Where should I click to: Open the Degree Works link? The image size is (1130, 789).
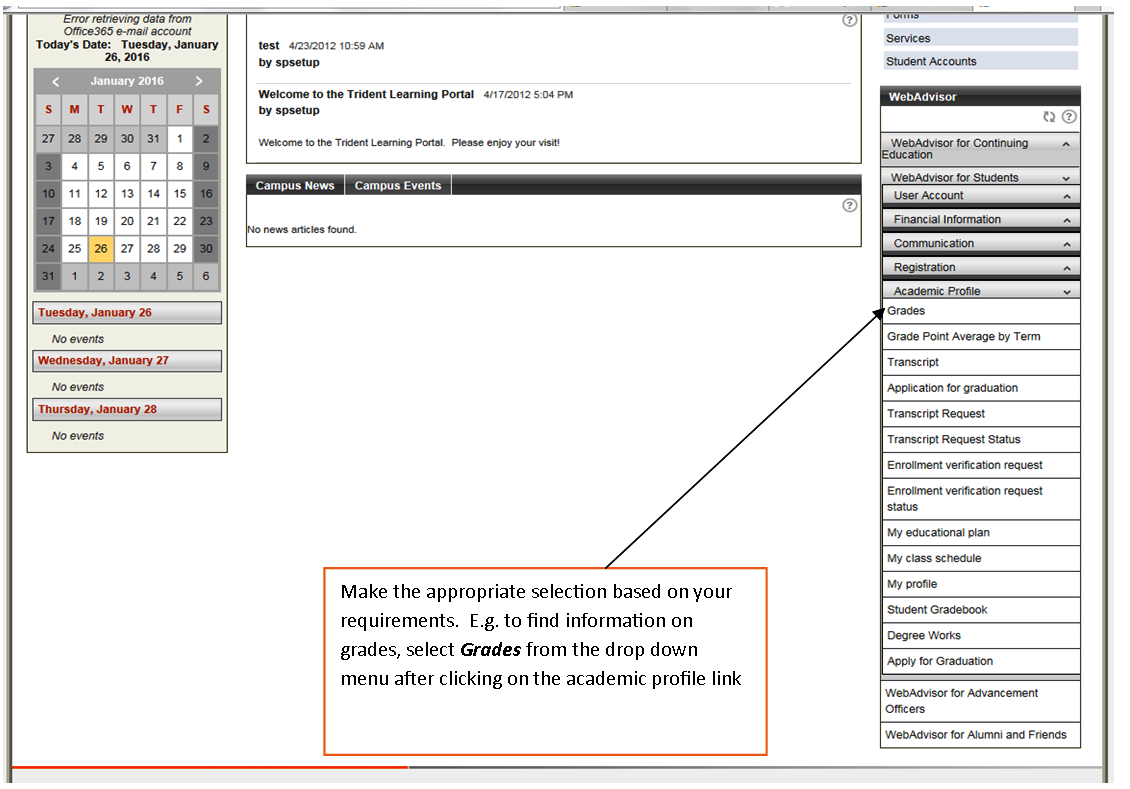(x=923, y=635)
